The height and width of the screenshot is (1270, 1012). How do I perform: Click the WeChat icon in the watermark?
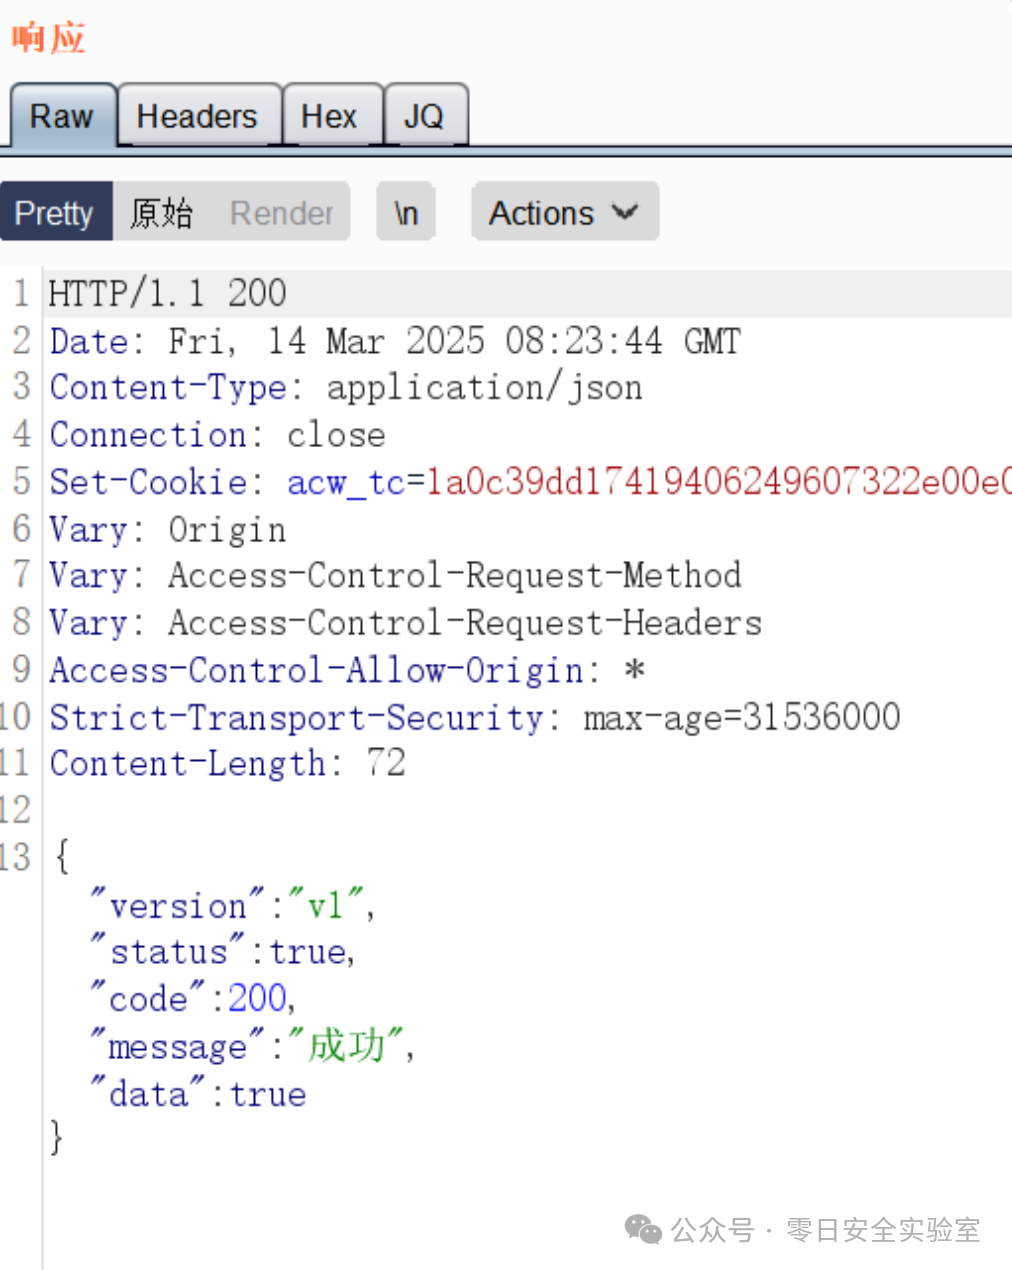click(643, 1229)
